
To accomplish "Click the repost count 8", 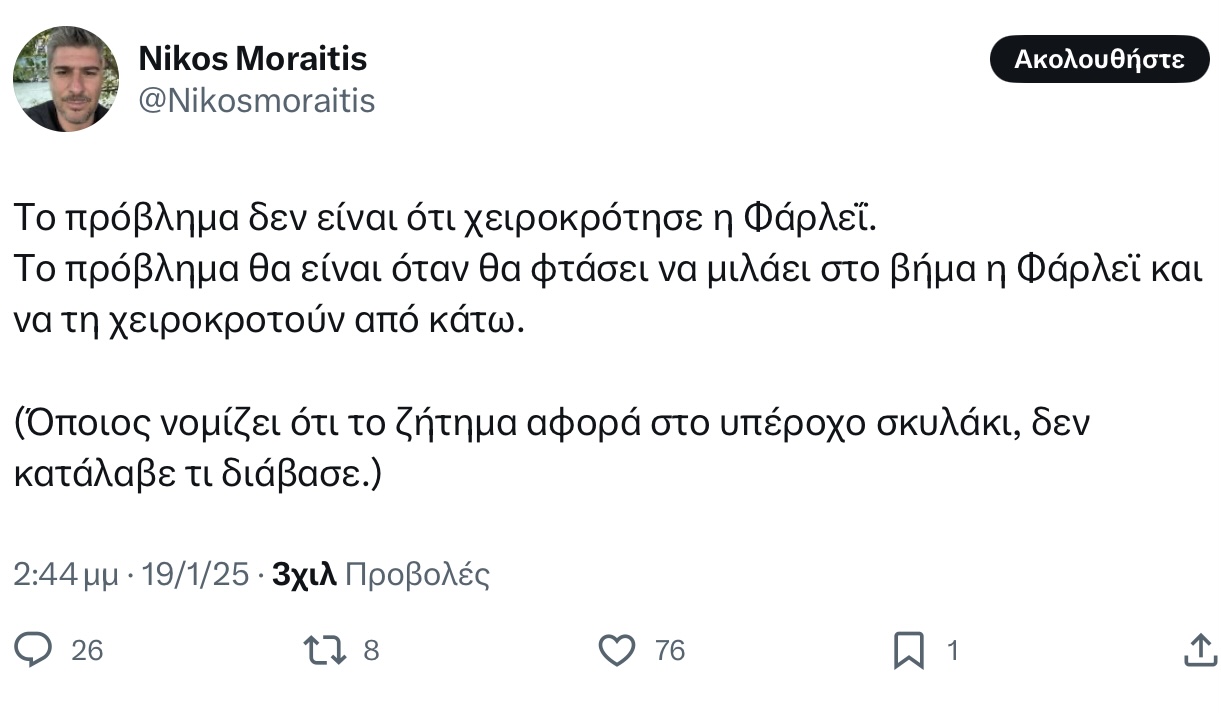I will click(371, 651).
